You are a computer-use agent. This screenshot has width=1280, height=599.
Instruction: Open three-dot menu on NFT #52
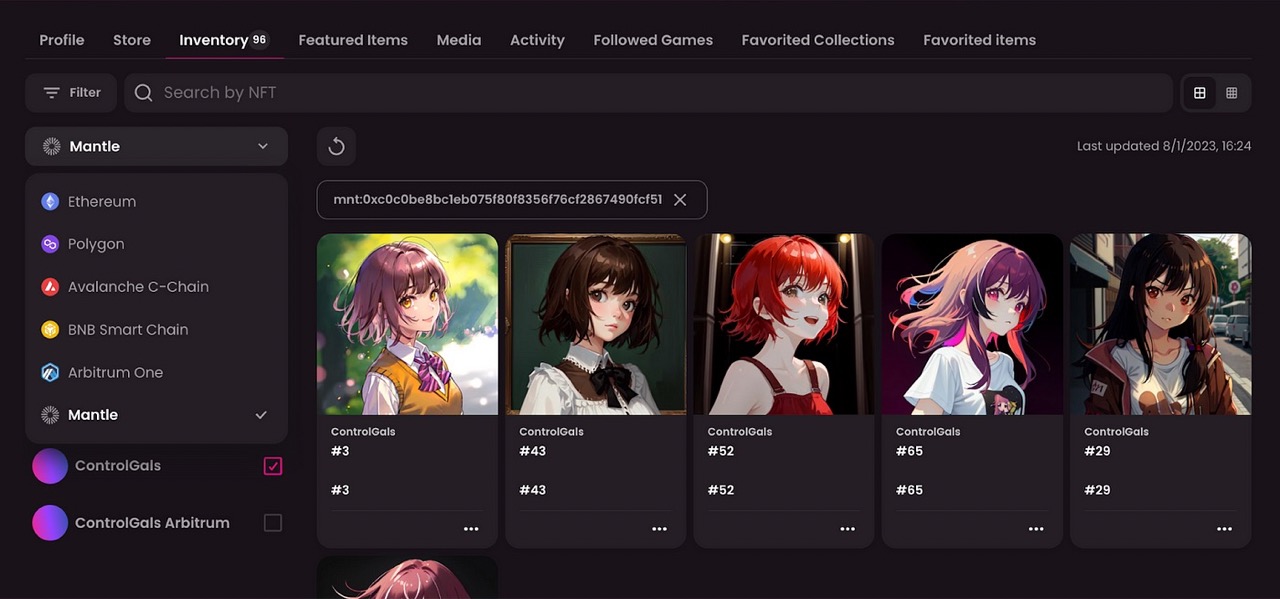pyautogui.click(x=847, y=529)
